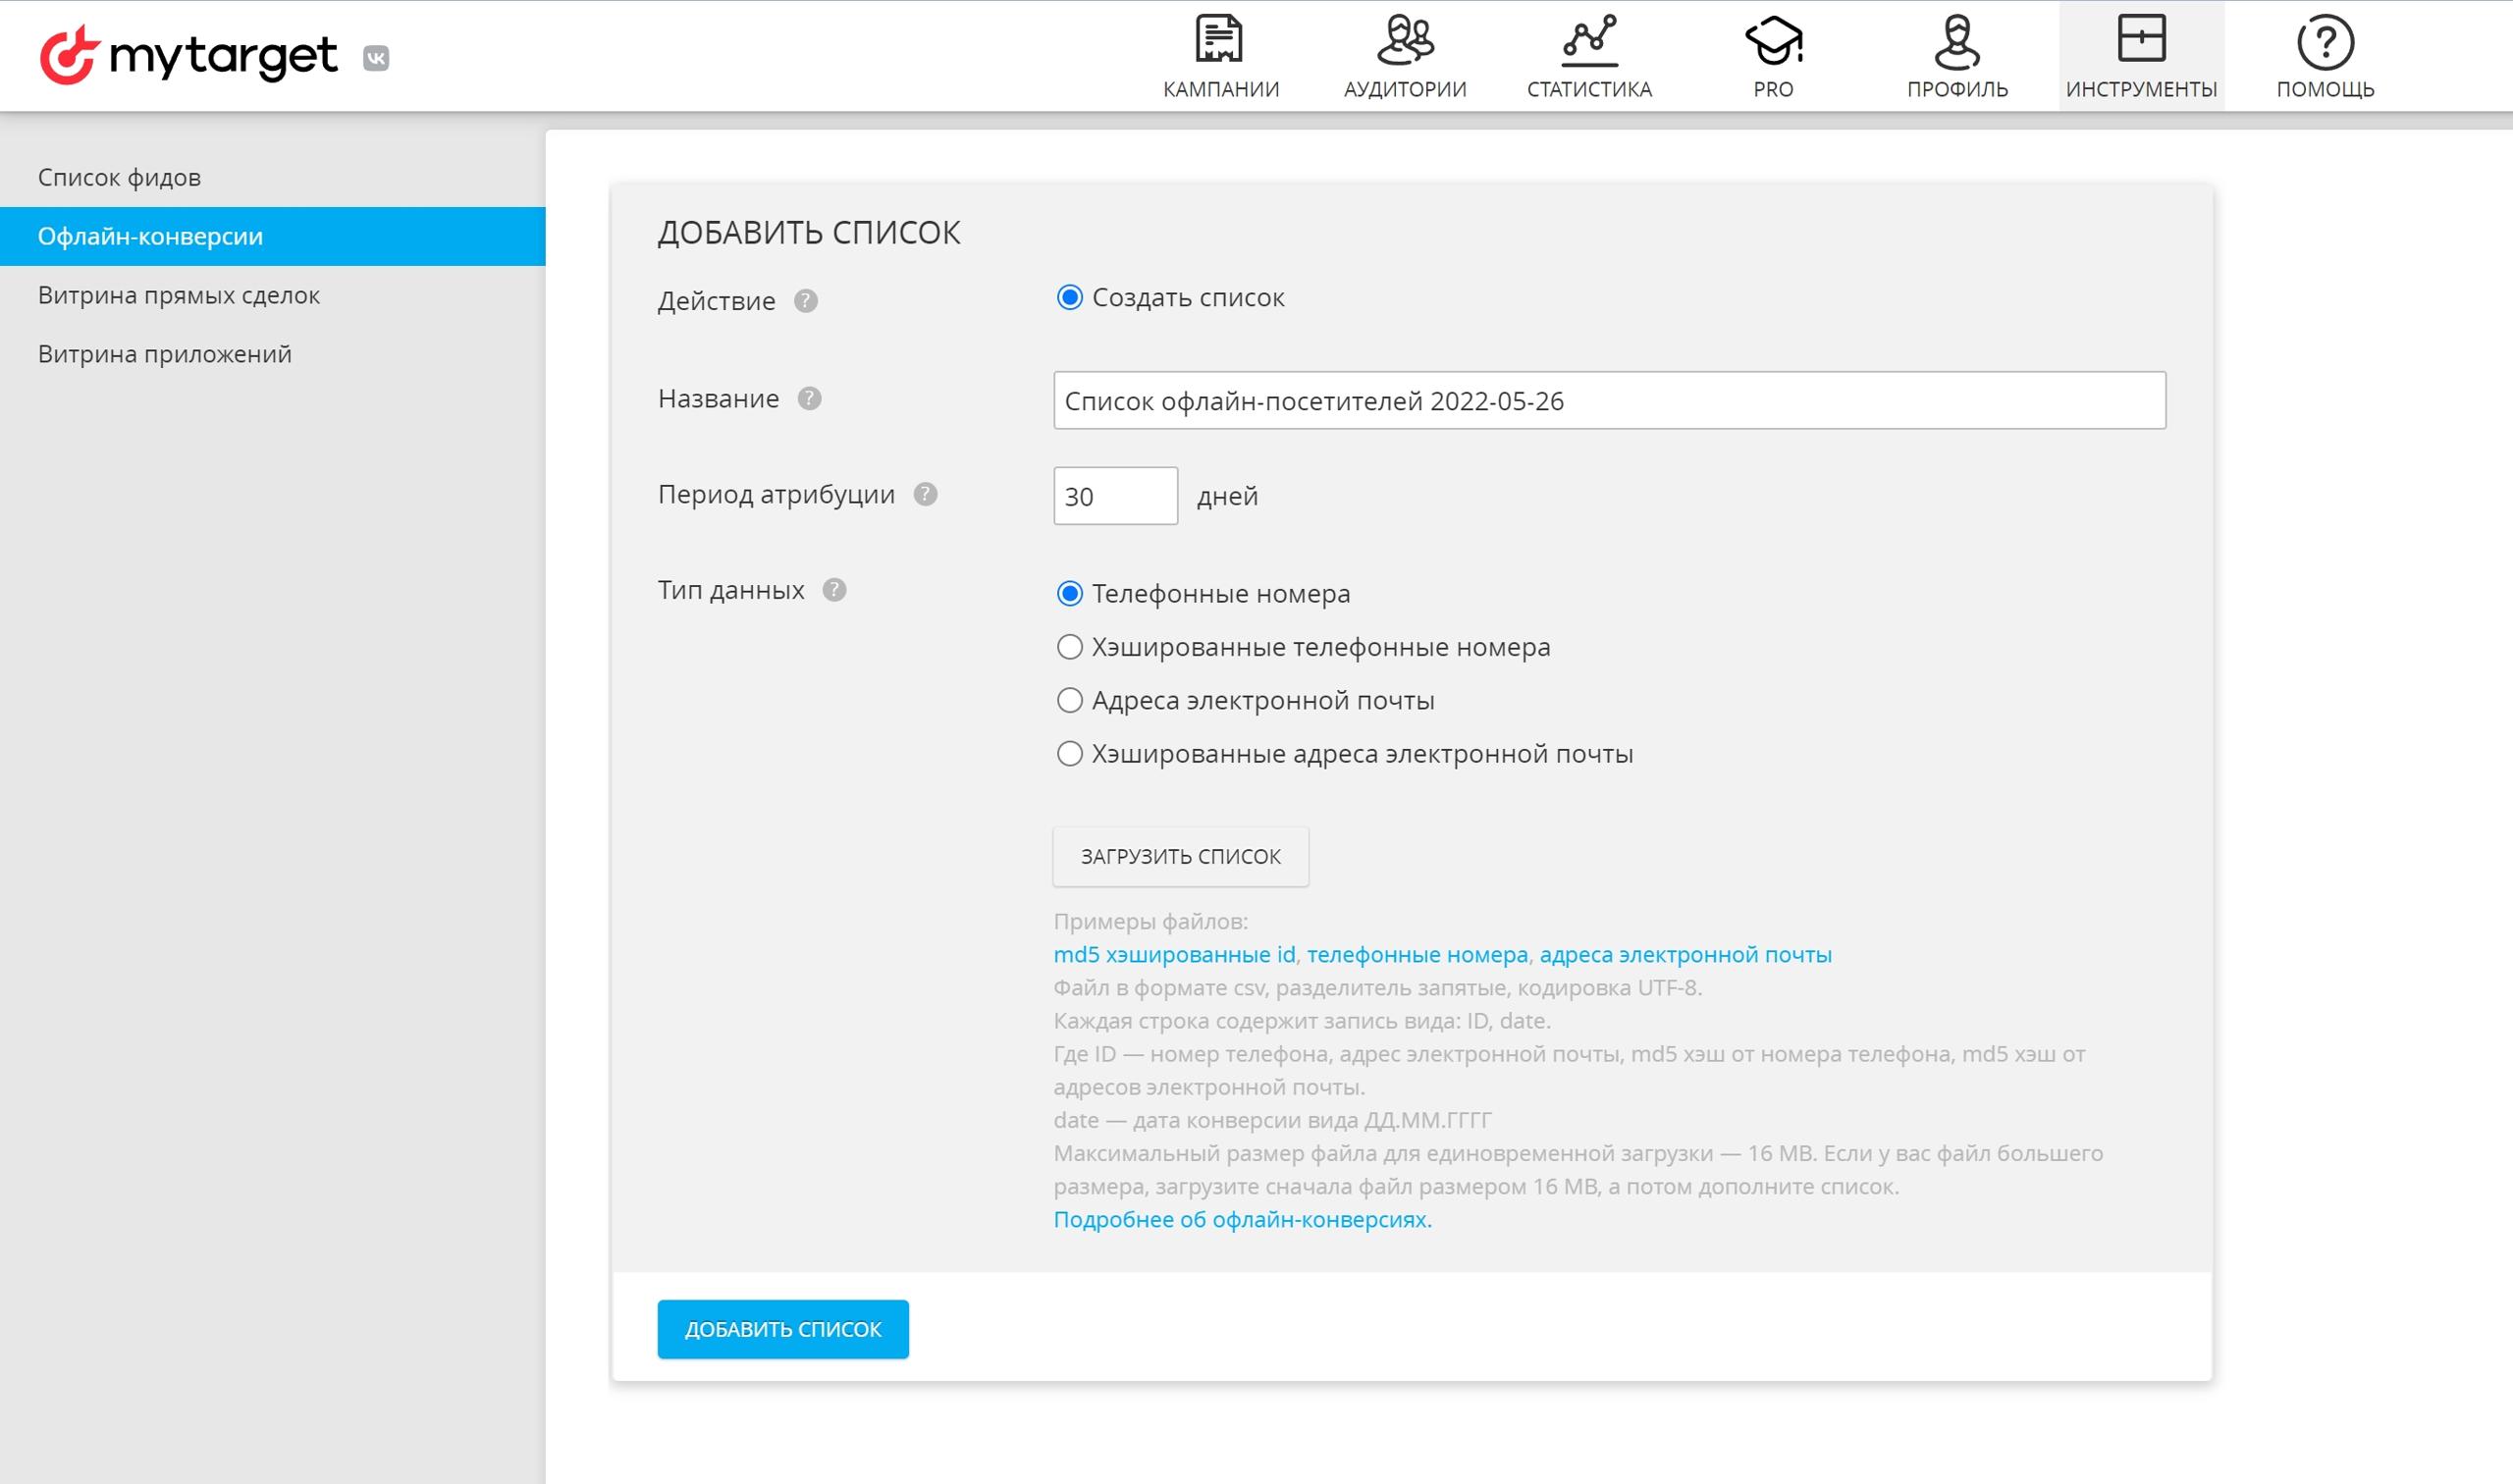
Task: Go to Витрина приложений sidebar item
Action: pos(164,354)
